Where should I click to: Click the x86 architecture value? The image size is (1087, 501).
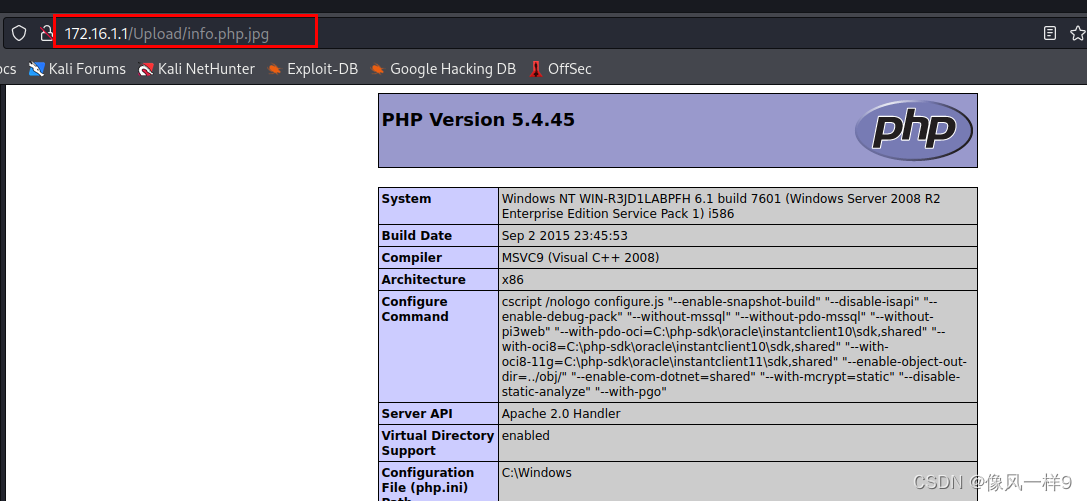pos(513,280)
